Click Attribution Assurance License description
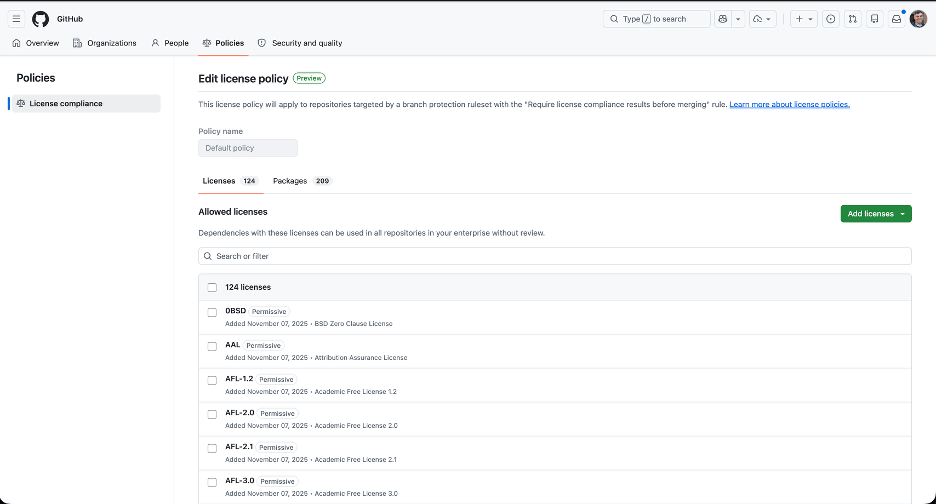 pos(361,358)
